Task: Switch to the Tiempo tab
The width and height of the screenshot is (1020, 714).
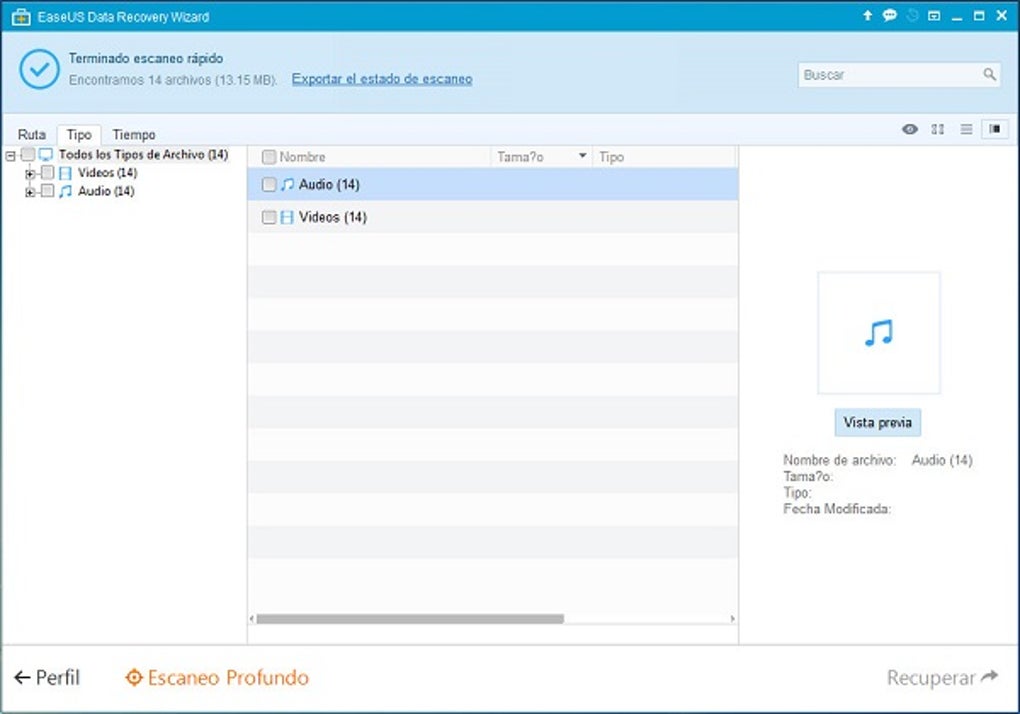Action: (133, 135)
